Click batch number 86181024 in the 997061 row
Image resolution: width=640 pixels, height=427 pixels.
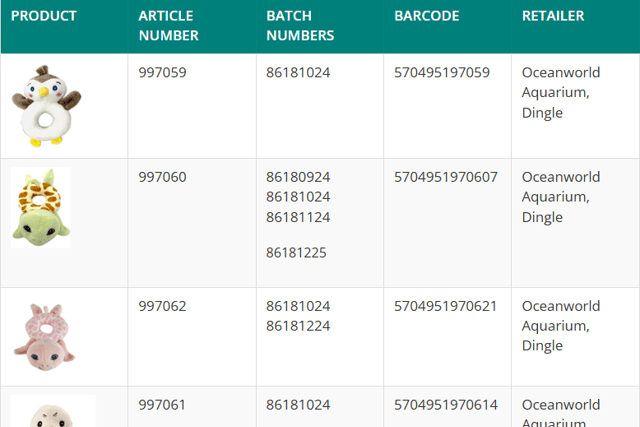(x=298, y=405)
